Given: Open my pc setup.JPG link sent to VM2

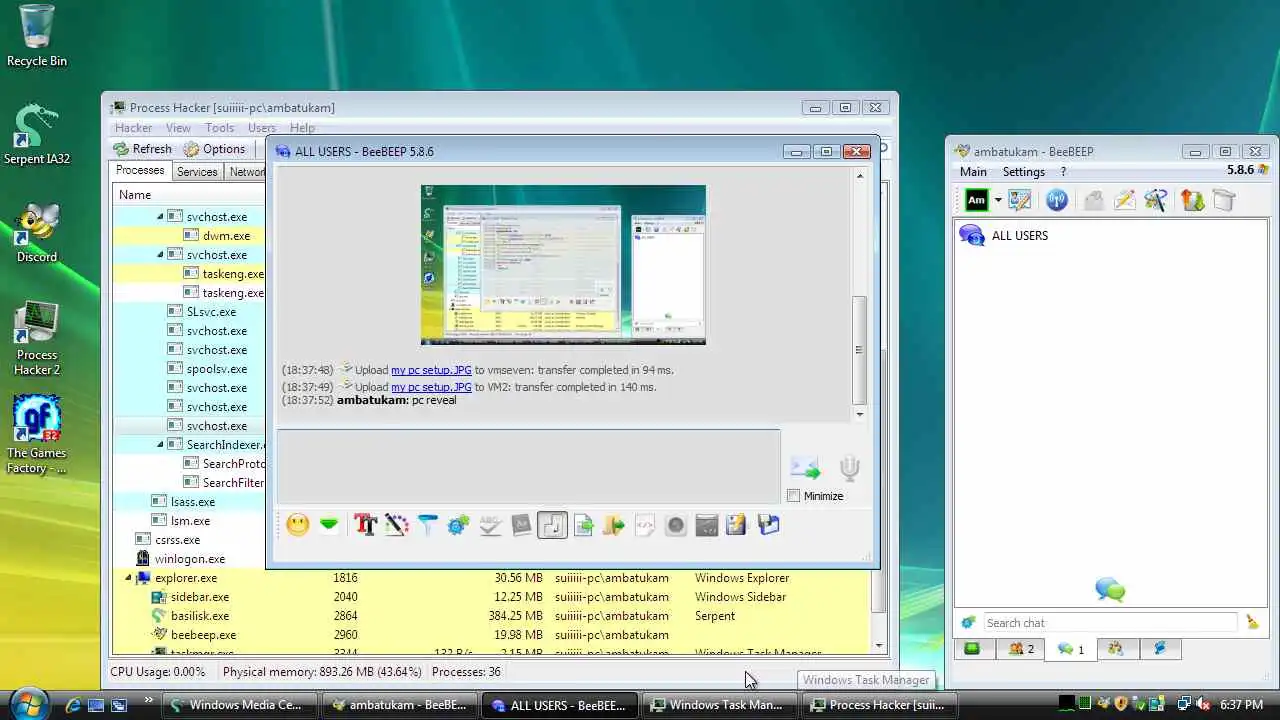Looking at the screenshot, I should [x=431, y=387].
